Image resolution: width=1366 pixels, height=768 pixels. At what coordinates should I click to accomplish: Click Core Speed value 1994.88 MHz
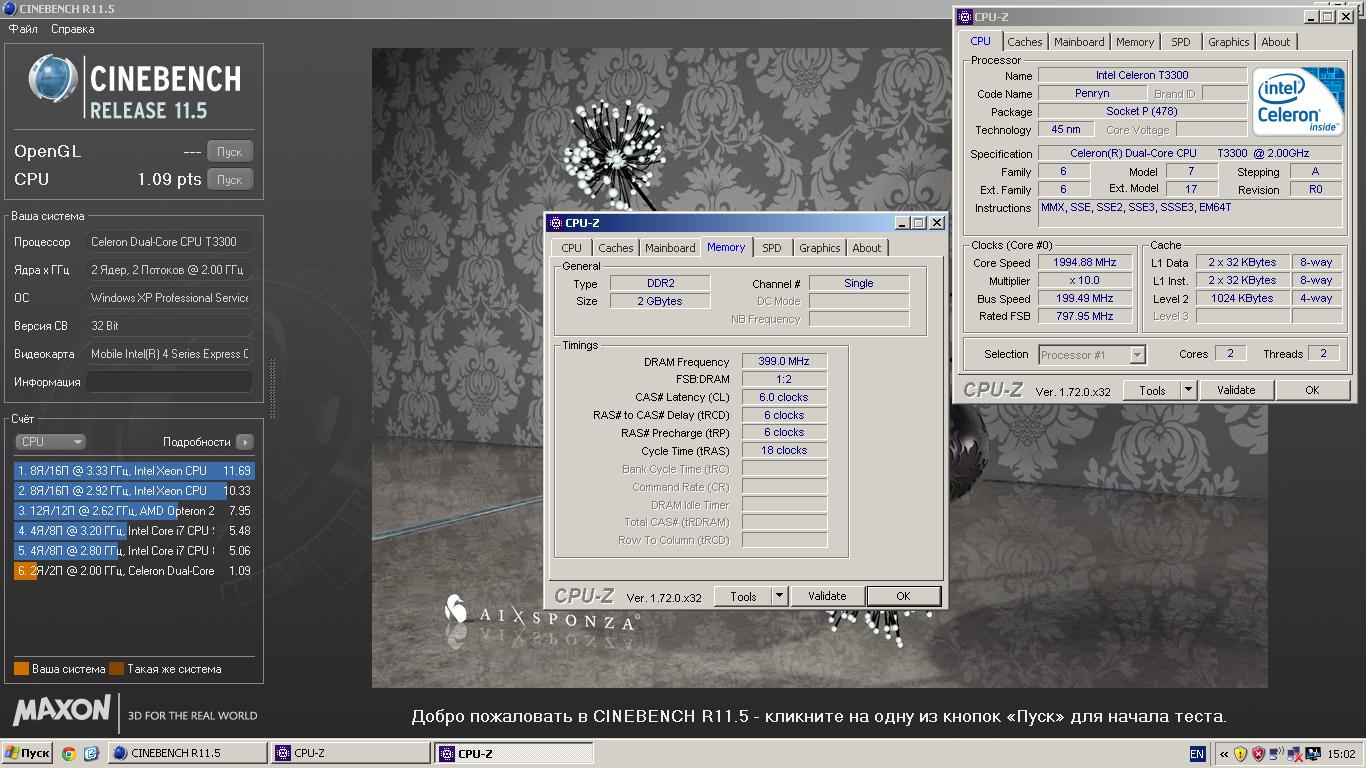pyautogui.click(x=1086, y=263)
